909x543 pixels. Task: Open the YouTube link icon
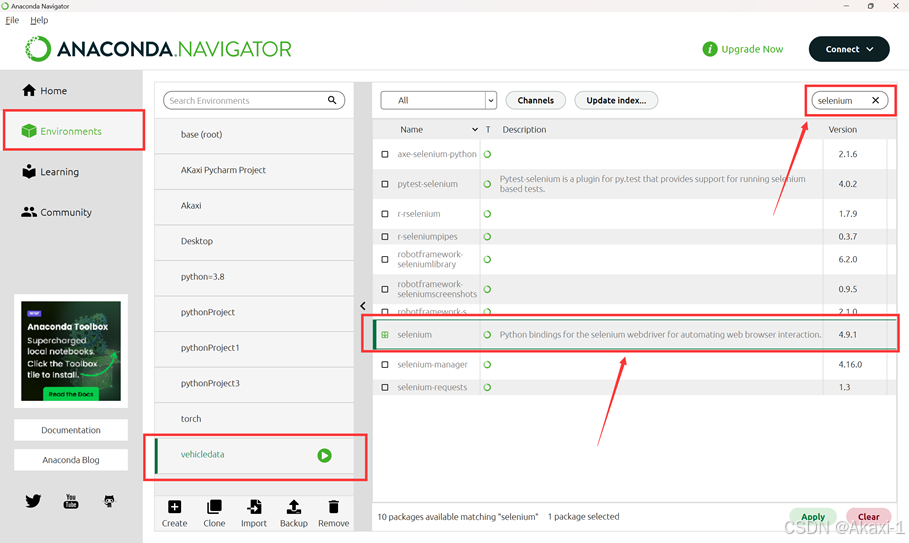click(71, 501)
